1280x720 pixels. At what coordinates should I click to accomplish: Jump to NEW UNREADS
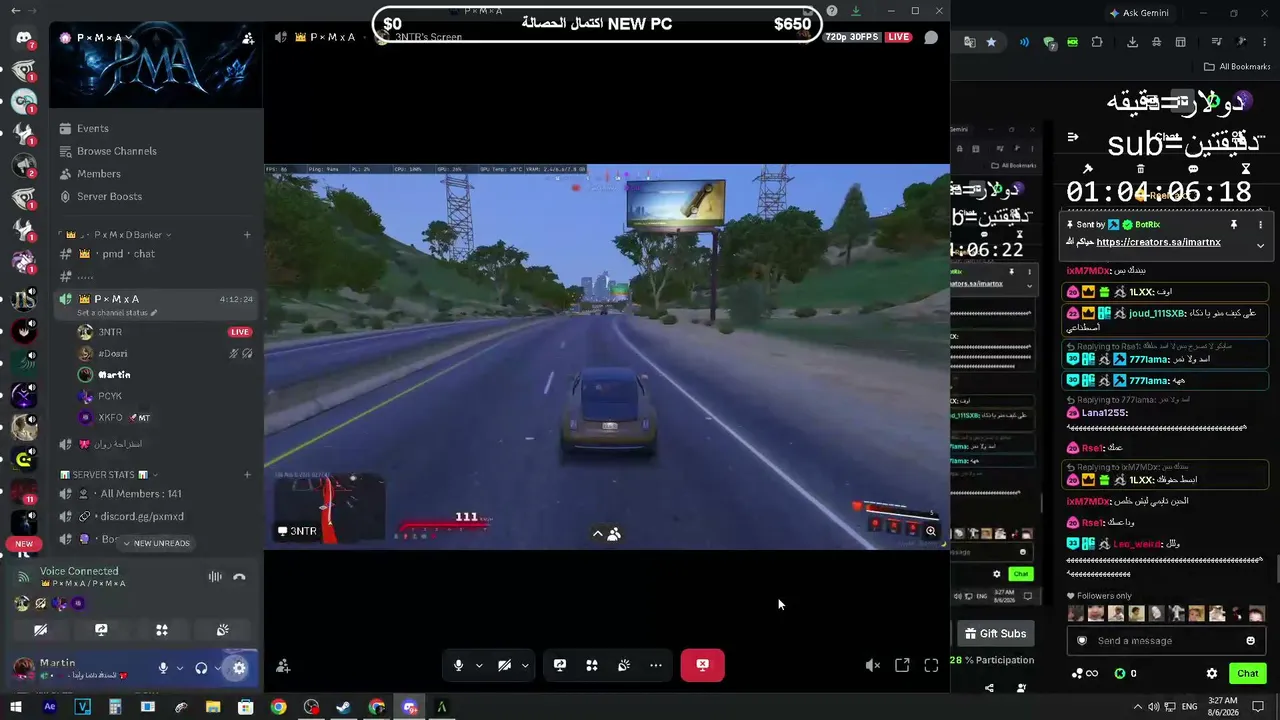[156, 543]
